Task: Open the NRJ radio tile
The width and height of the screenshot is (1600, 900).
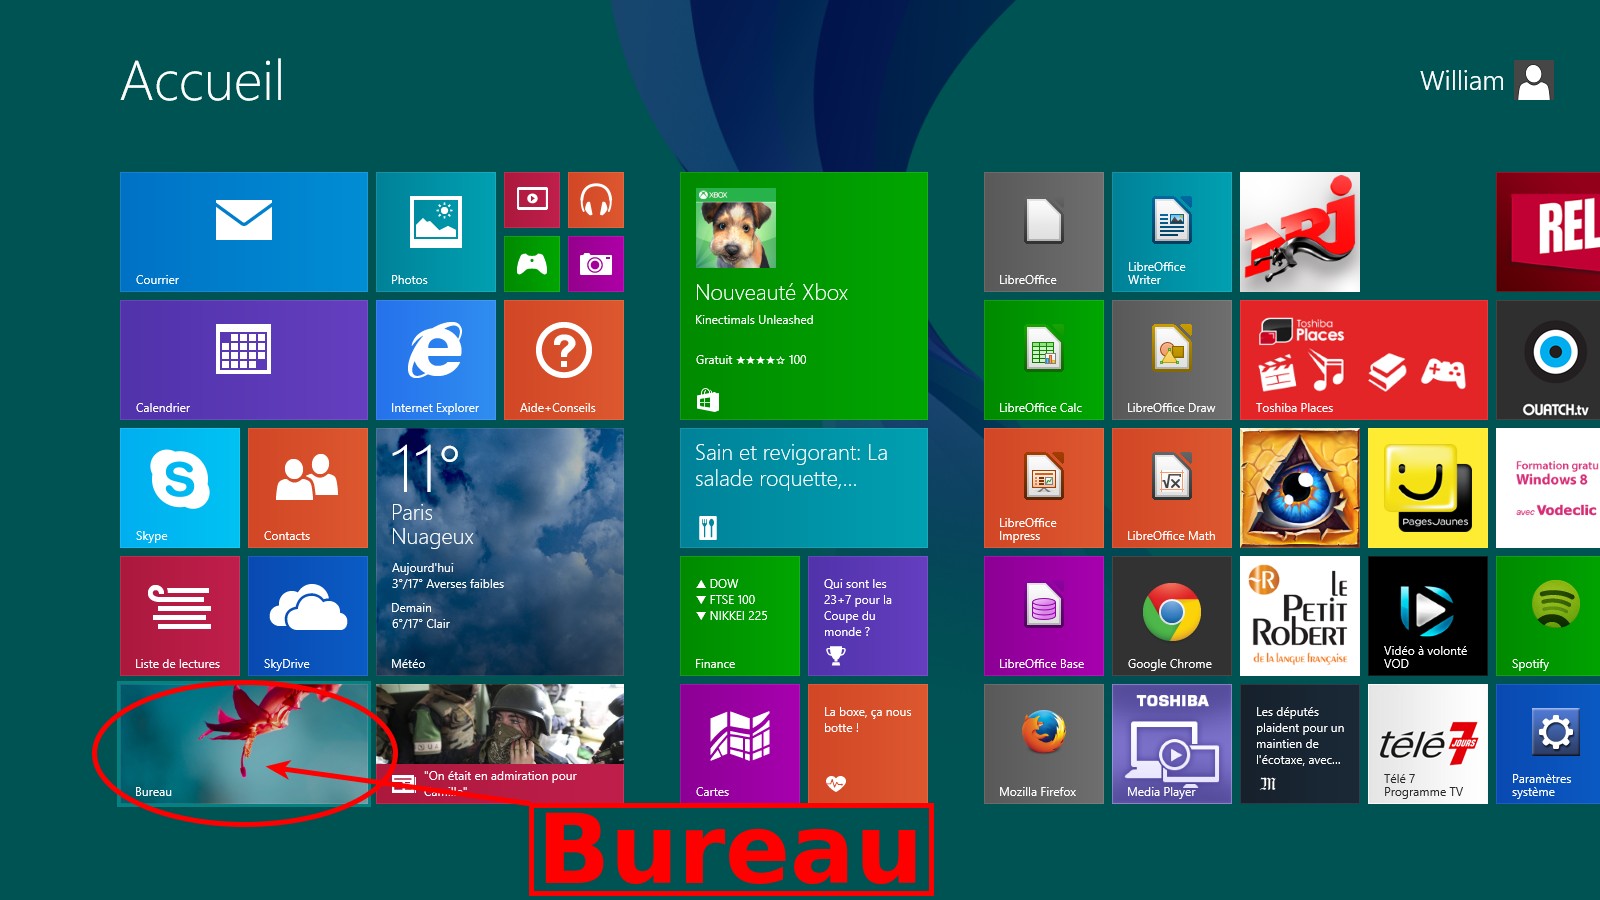Action: pos(1300,232)
